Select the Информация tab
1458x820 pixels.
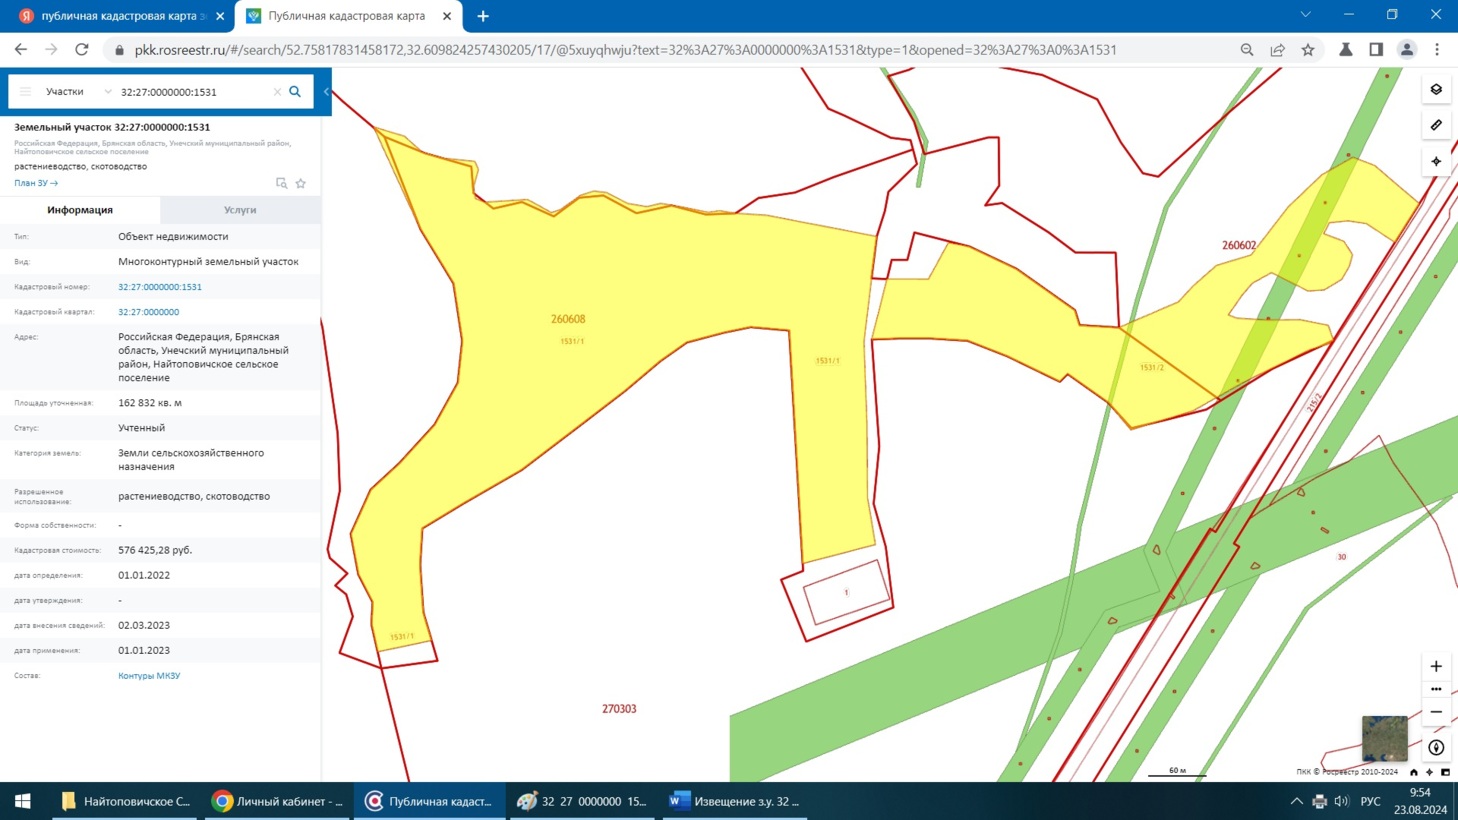point(80,210)
